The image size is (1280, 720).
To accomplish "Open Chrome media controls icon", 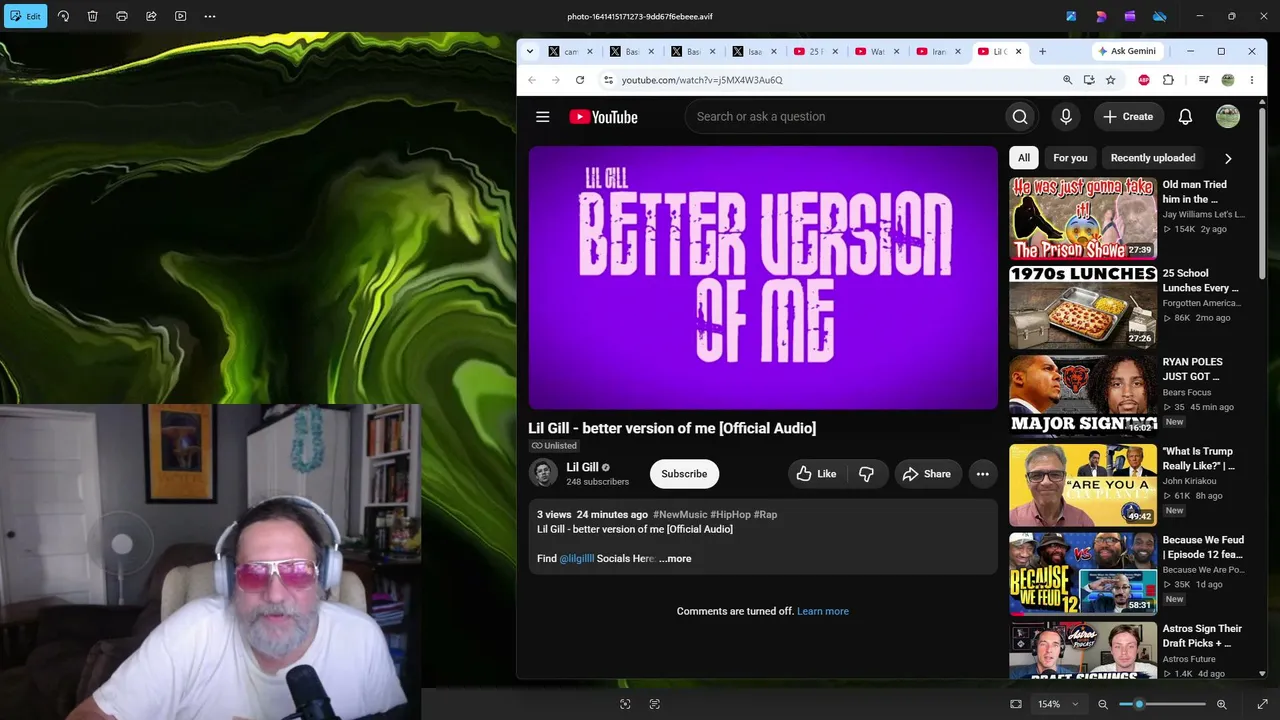I will [x=1204, y=80].
